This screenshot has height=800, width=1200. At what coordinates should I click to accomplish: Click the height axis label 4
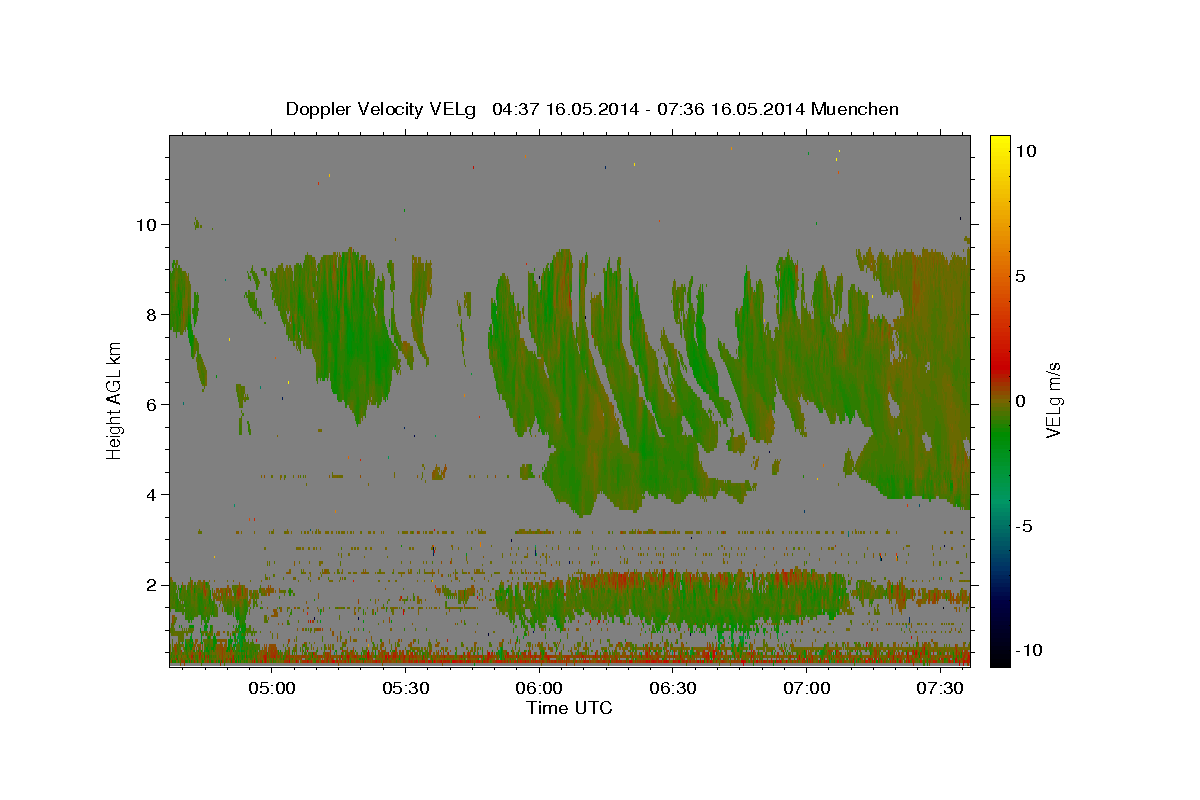click(151, 494)
